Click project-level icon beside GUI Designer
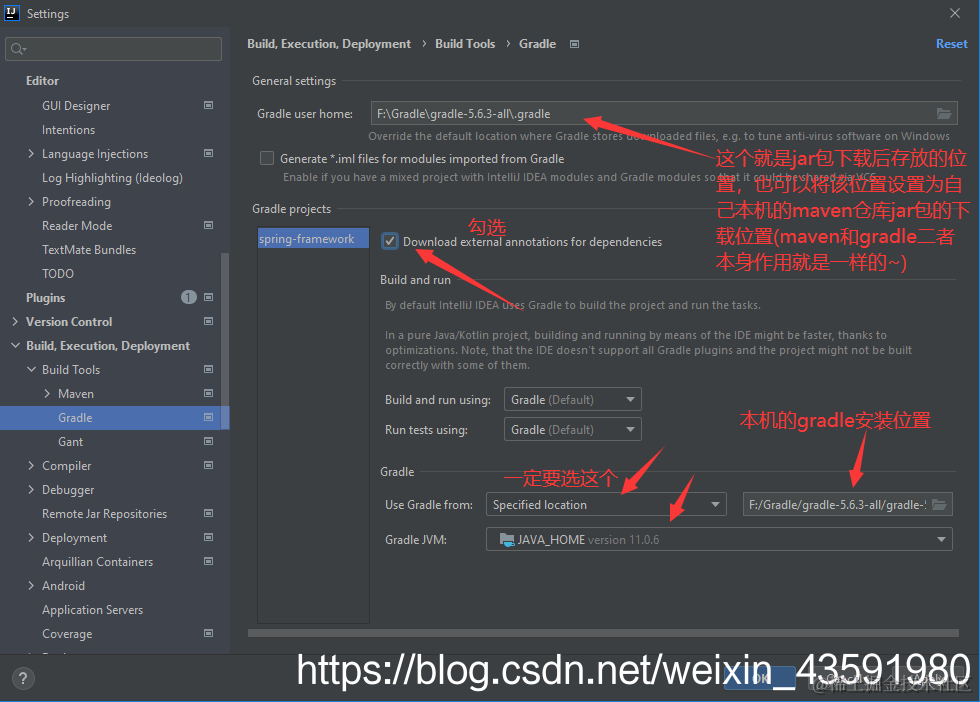 coord(209,105)
